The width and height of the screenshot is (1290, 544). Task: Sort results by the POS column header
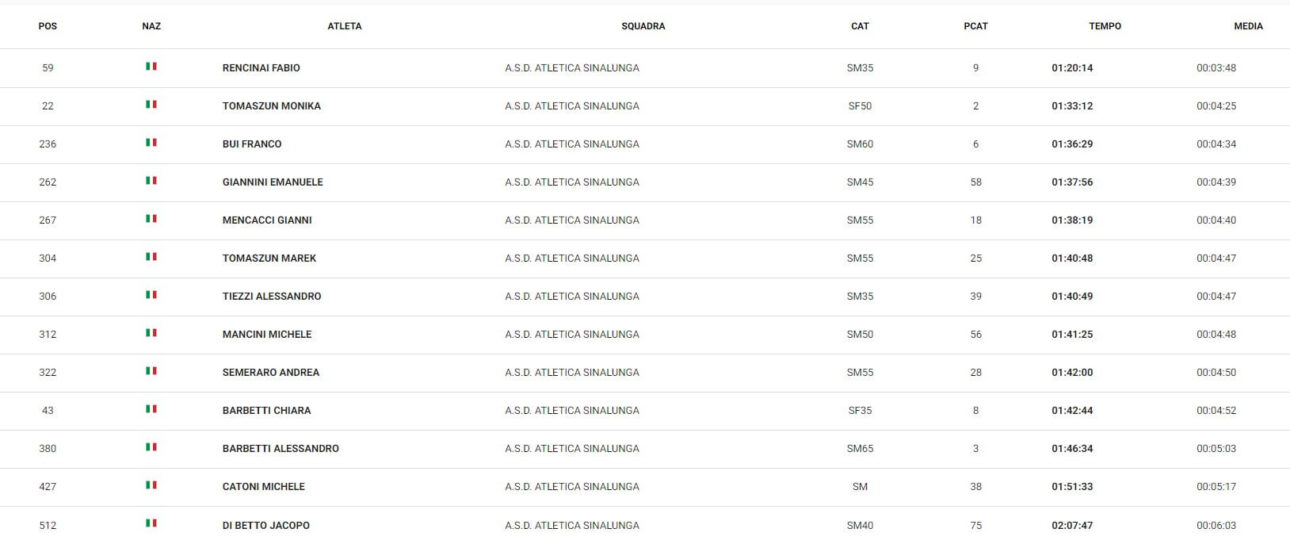[x=47, y=26]
